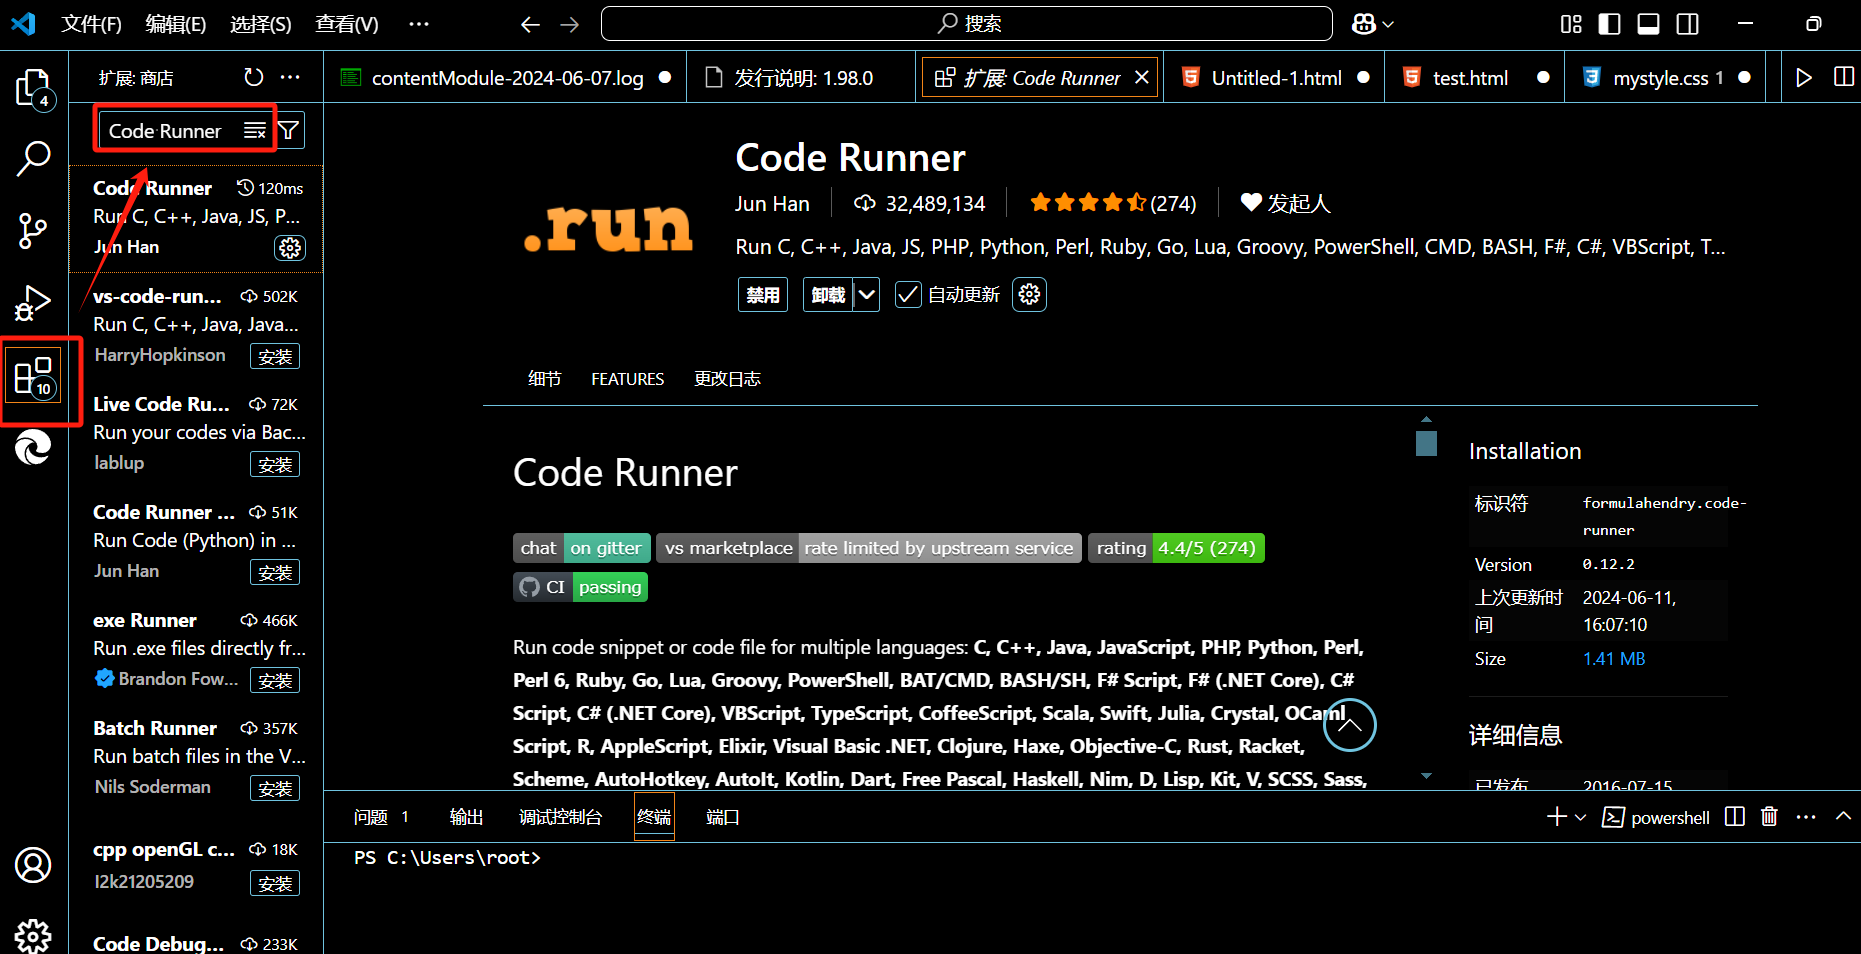Open the Explorer view in the activity bar
The height and width of the screenshot is (954, 1861).
[33, 88]
